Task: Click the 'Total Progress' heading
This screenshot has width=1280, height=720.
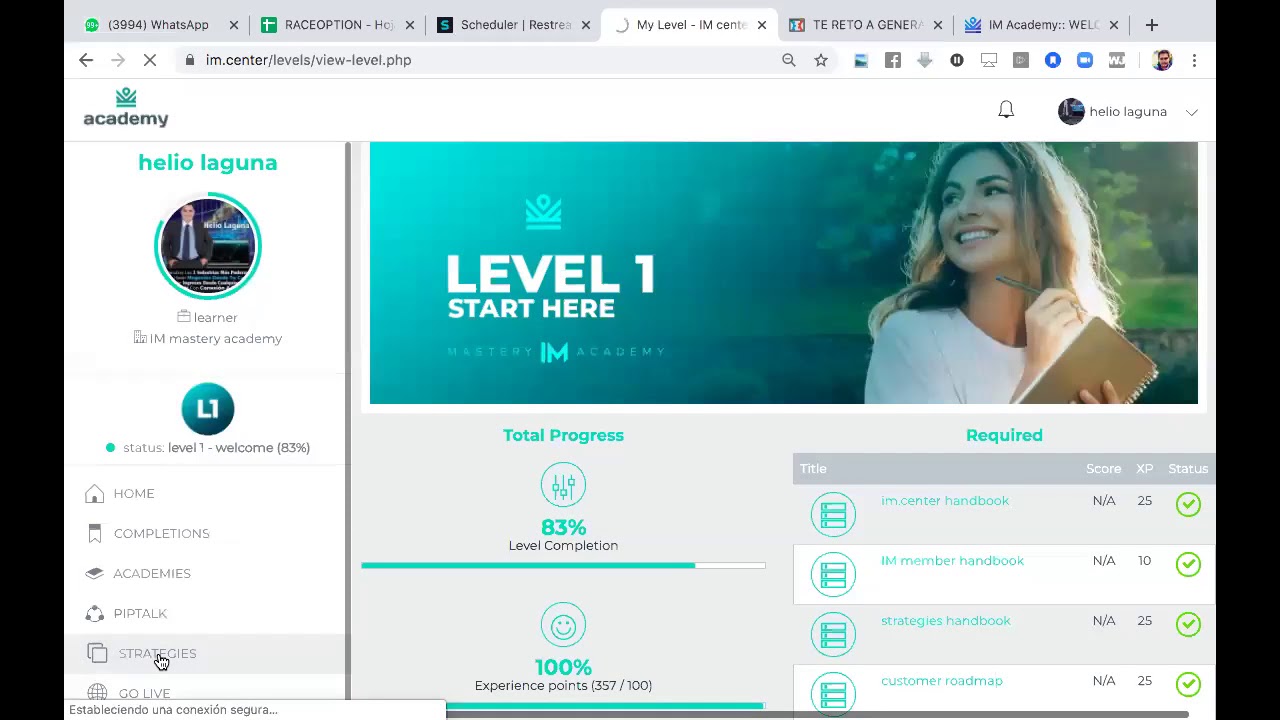Action: [563, 435]
